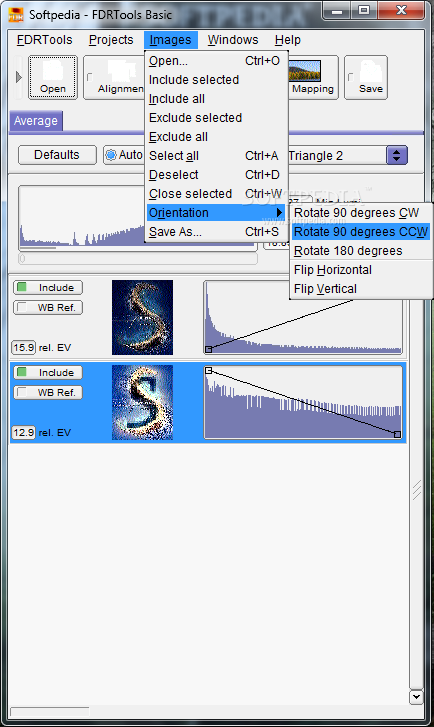The height and width of the screenshot is (727, 434).
Task: Select Flip Vertical
Action: 361,289
